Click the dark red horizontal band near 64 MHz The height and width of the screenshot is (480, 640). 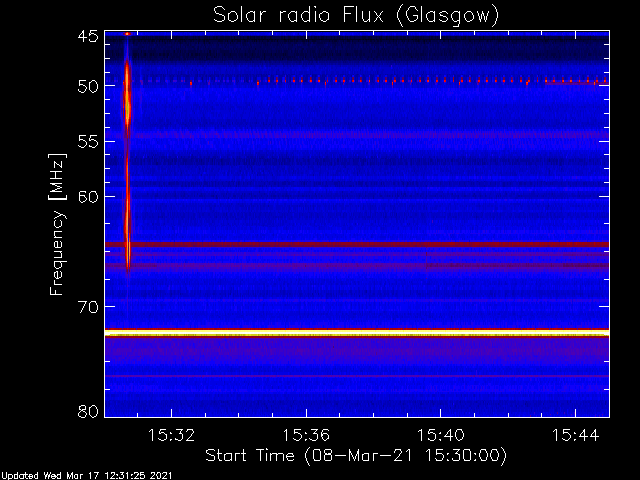[x=357, y=244]
